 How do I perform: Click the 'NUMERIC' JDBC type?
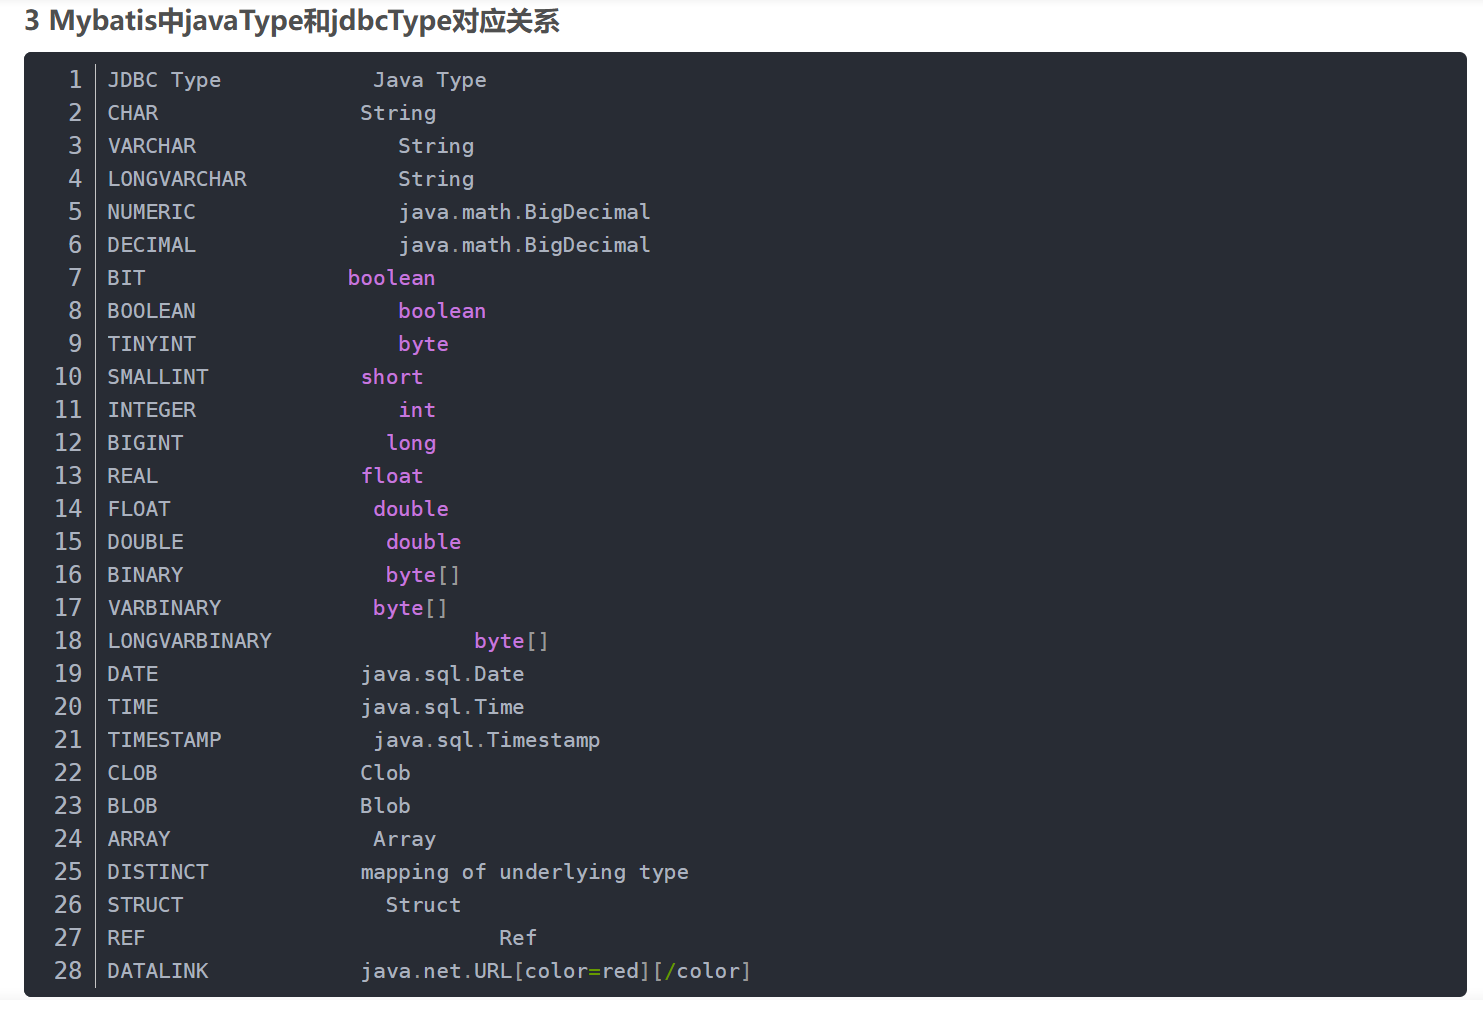click(152, 212)
